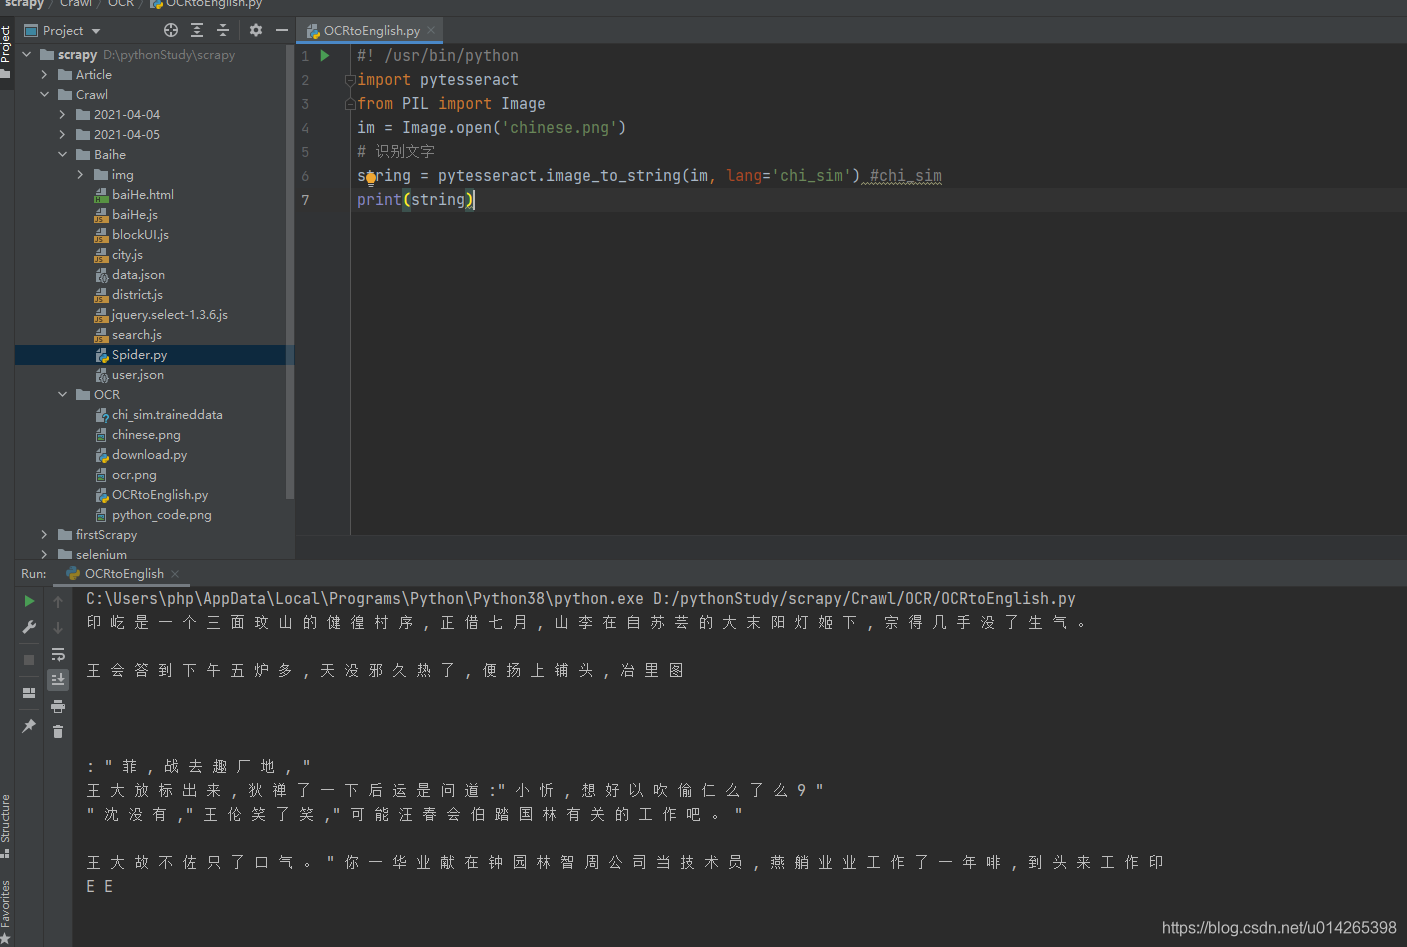The width and height of the screenshot is (1407, 947).
Task: Click the up the stack trace arrow
Action: coord(58,602)
